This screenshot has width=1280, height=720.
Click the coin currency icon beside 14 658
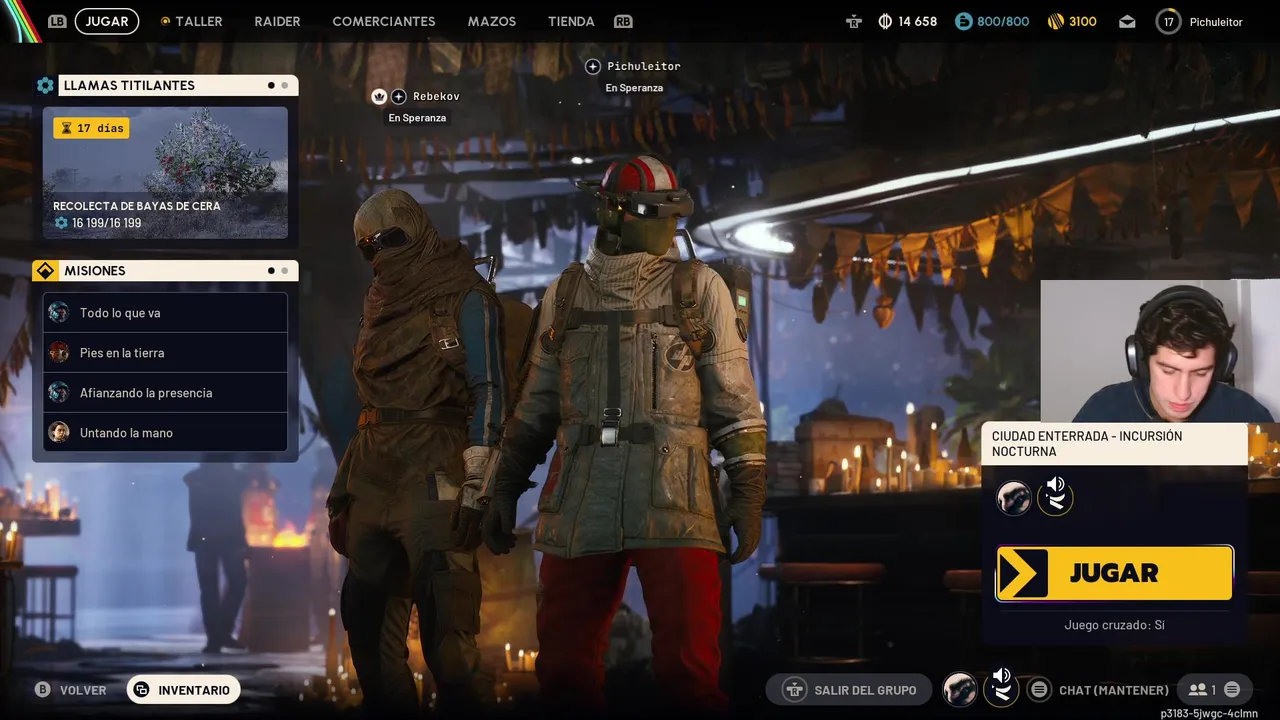[x=885, y=21]
